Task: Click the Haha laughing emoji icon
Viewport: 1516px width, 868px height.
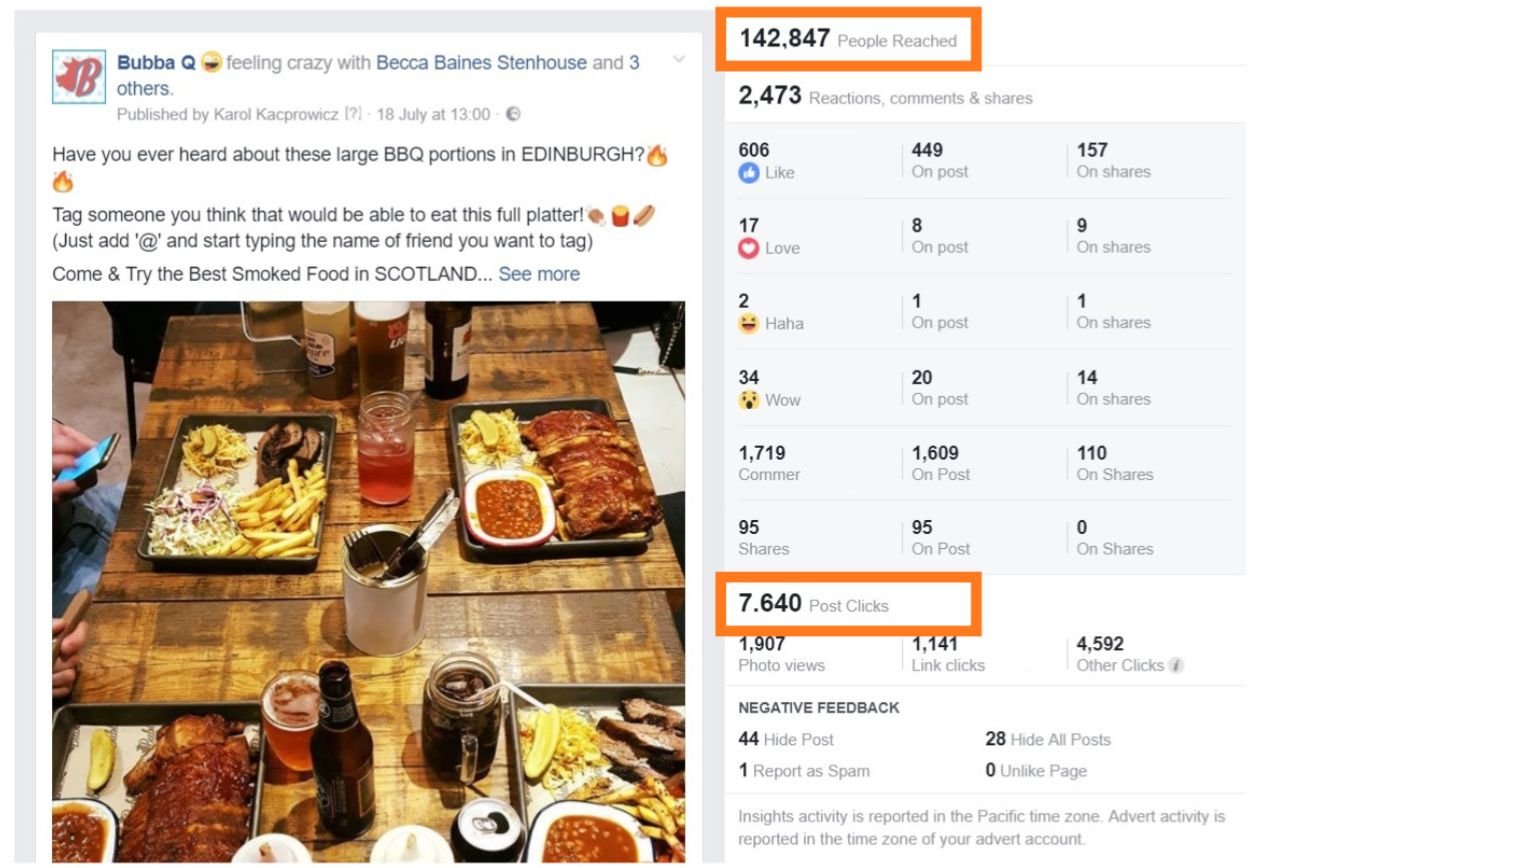Action: click(x=748, y=324)
